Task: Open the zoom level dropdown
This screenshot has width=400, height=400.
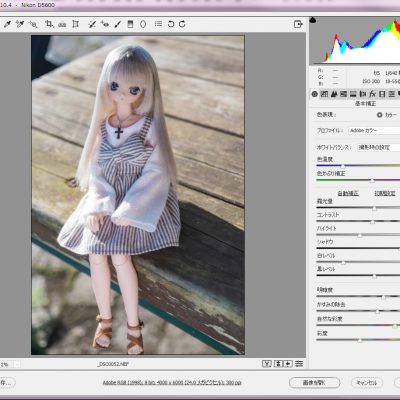Action: pos(17,364)
